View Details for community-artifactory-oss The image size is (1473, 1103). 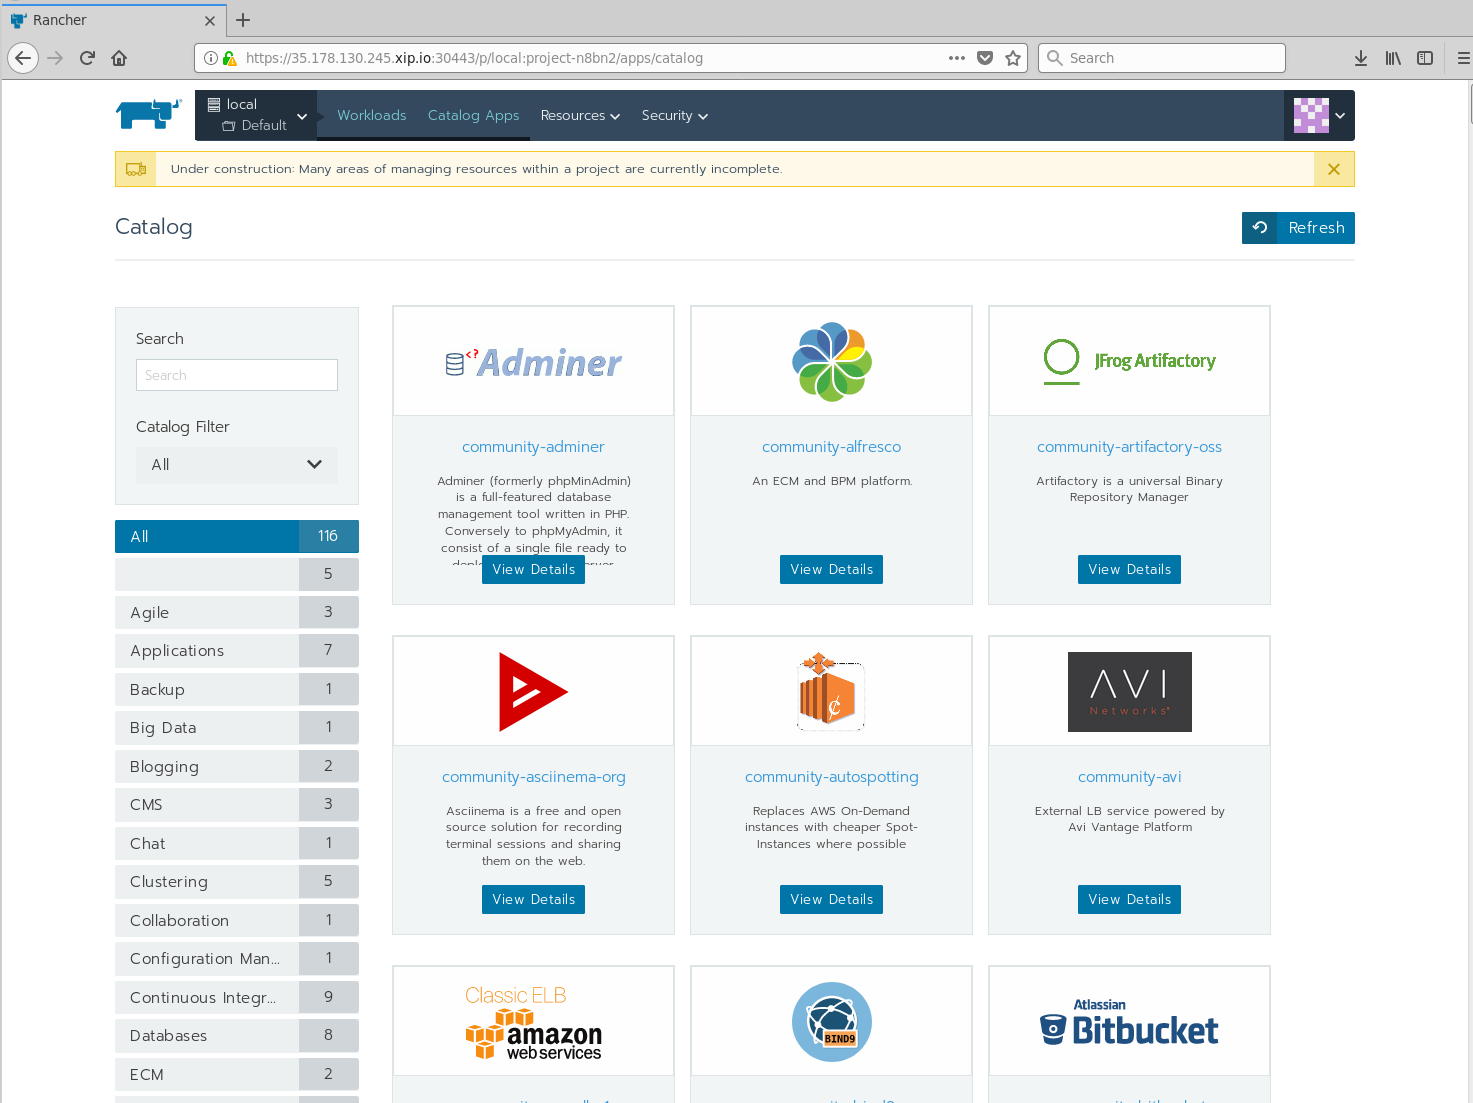pos(1129,569)
